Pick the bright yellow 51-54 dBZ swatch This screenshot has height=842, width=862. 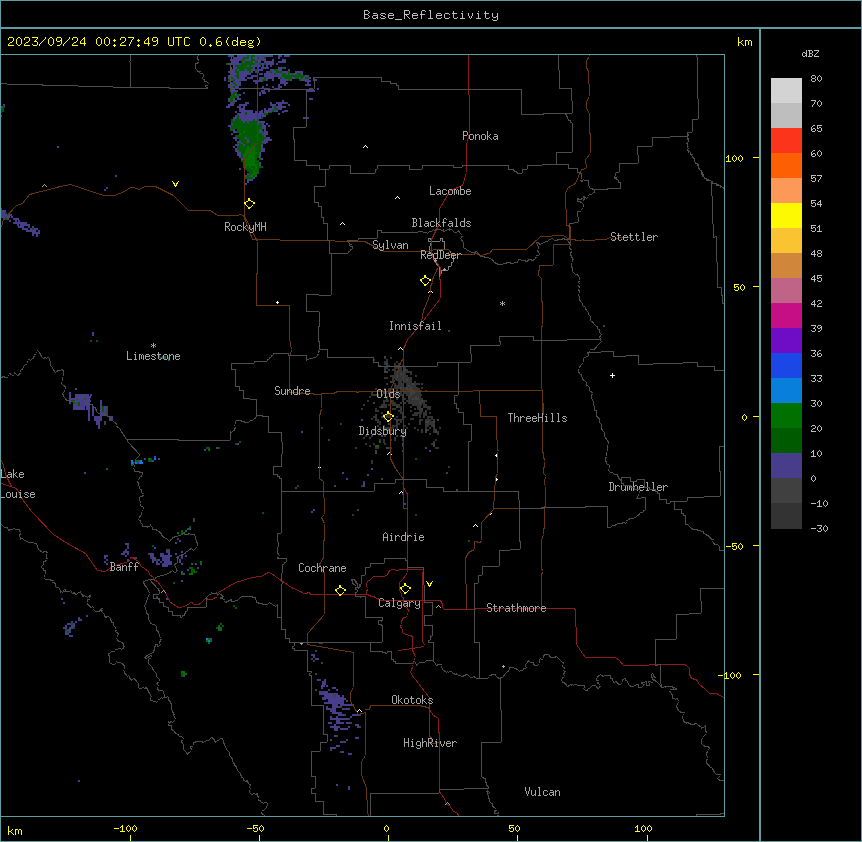point(786,216)
